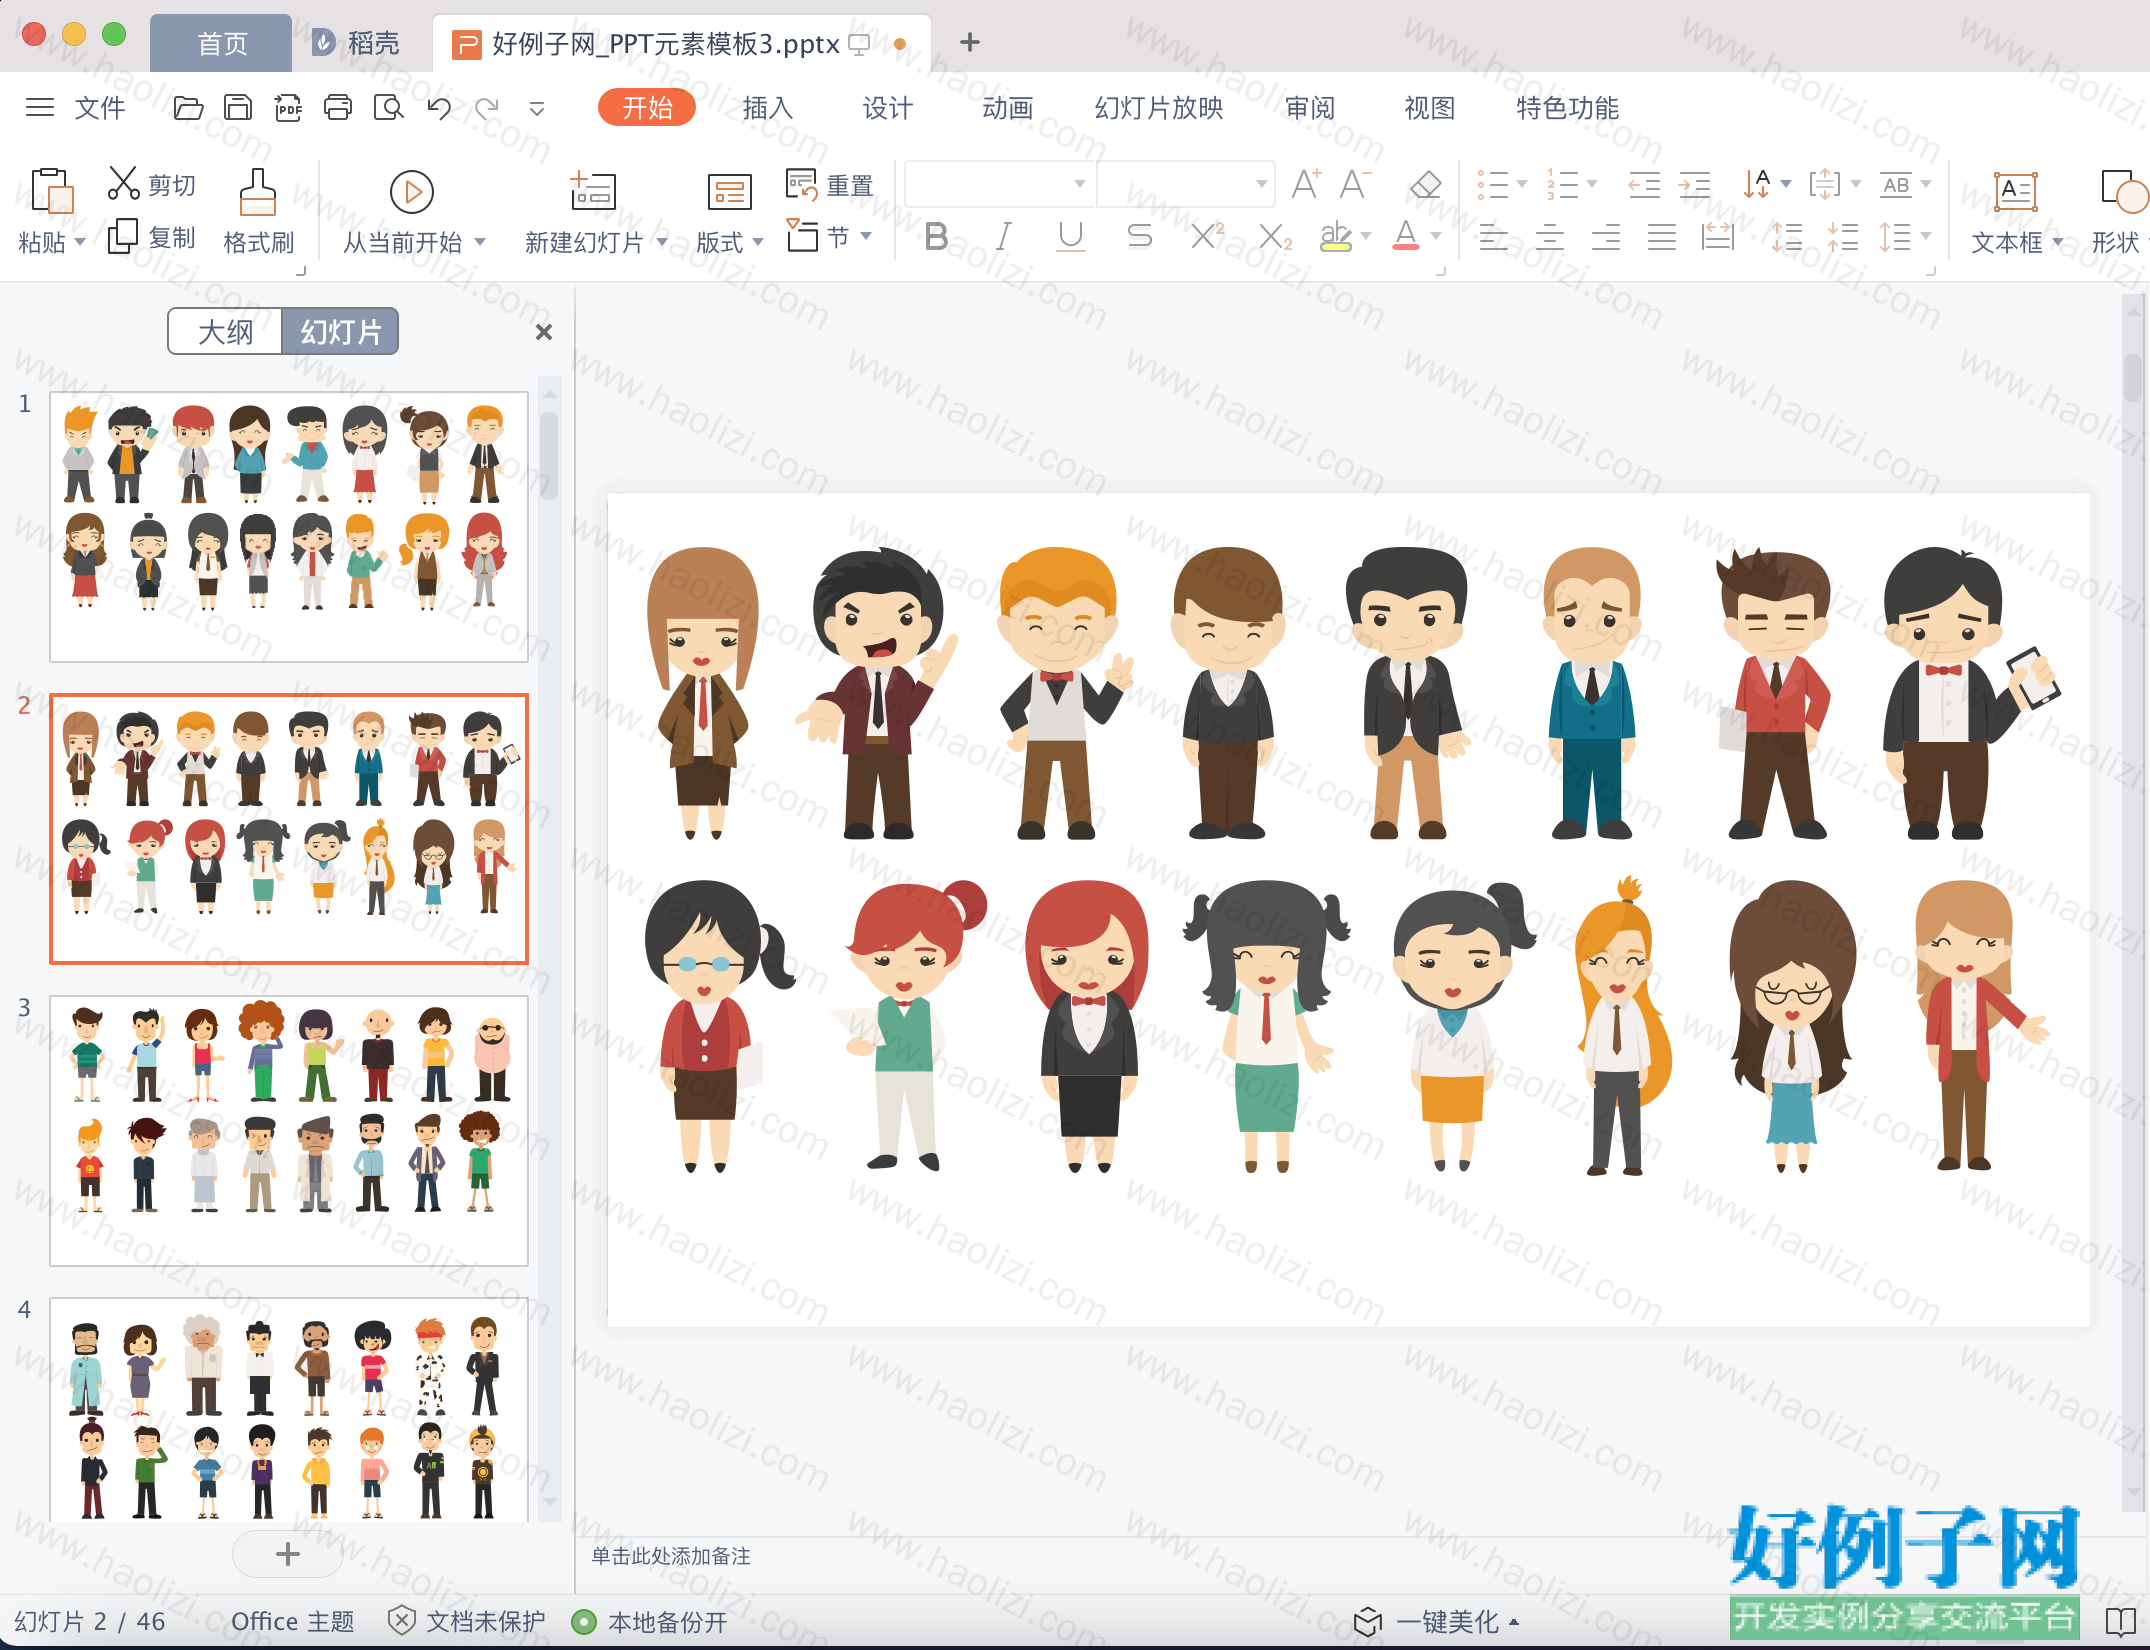Switch to the 插入 ribbon tab

[x=767, y=107]
